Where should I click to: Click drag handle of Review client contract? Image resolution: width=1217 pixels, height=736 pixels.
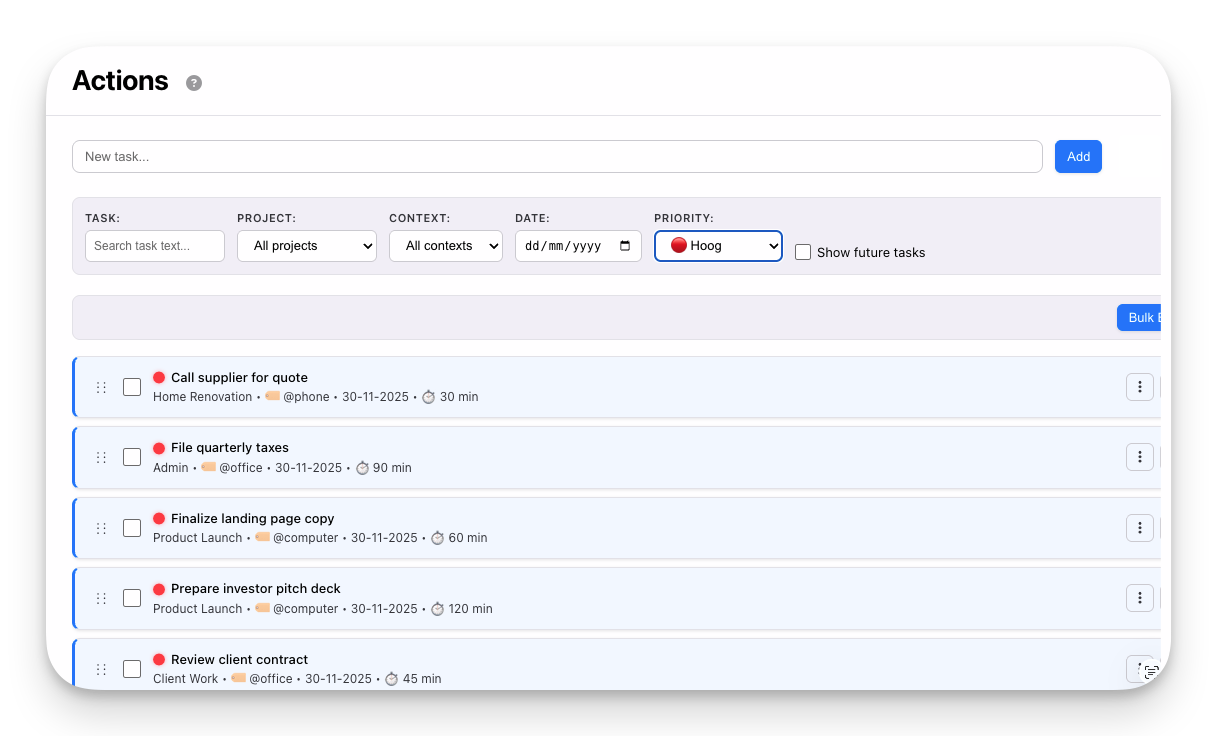pyautogui.click(x=101, y=669)
